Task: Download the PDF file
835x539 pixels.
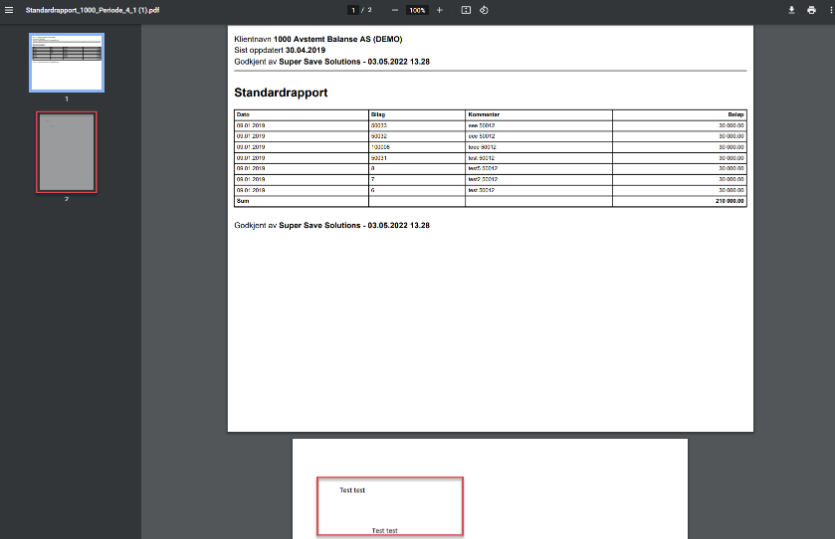Action: 791,10
